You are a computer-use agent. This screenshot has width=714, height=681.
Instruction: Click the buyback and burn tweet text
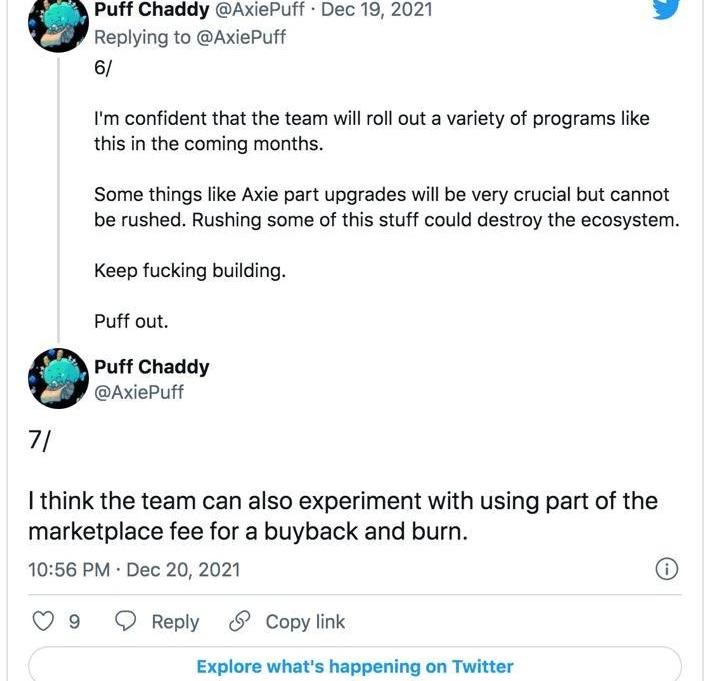pyautogui.click(x=343, y=516)
